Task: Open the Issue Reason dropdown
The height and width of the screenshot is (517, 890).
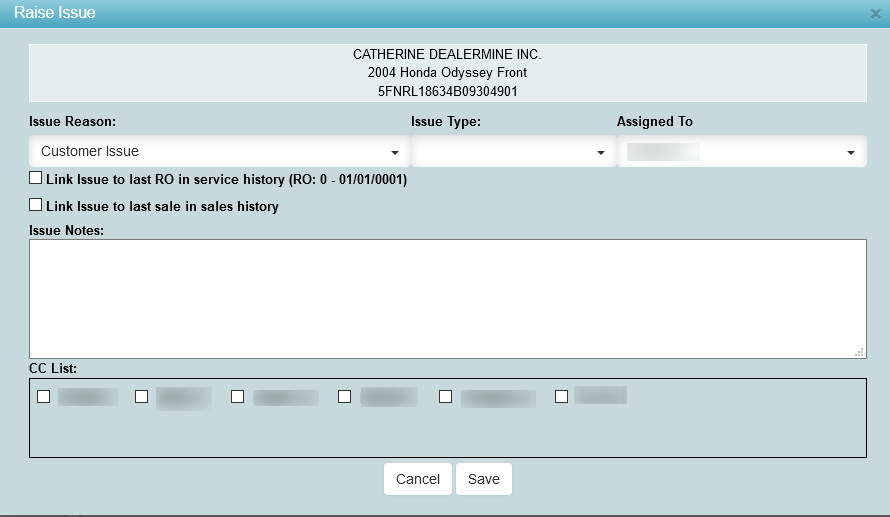Action: pos(219,152)
